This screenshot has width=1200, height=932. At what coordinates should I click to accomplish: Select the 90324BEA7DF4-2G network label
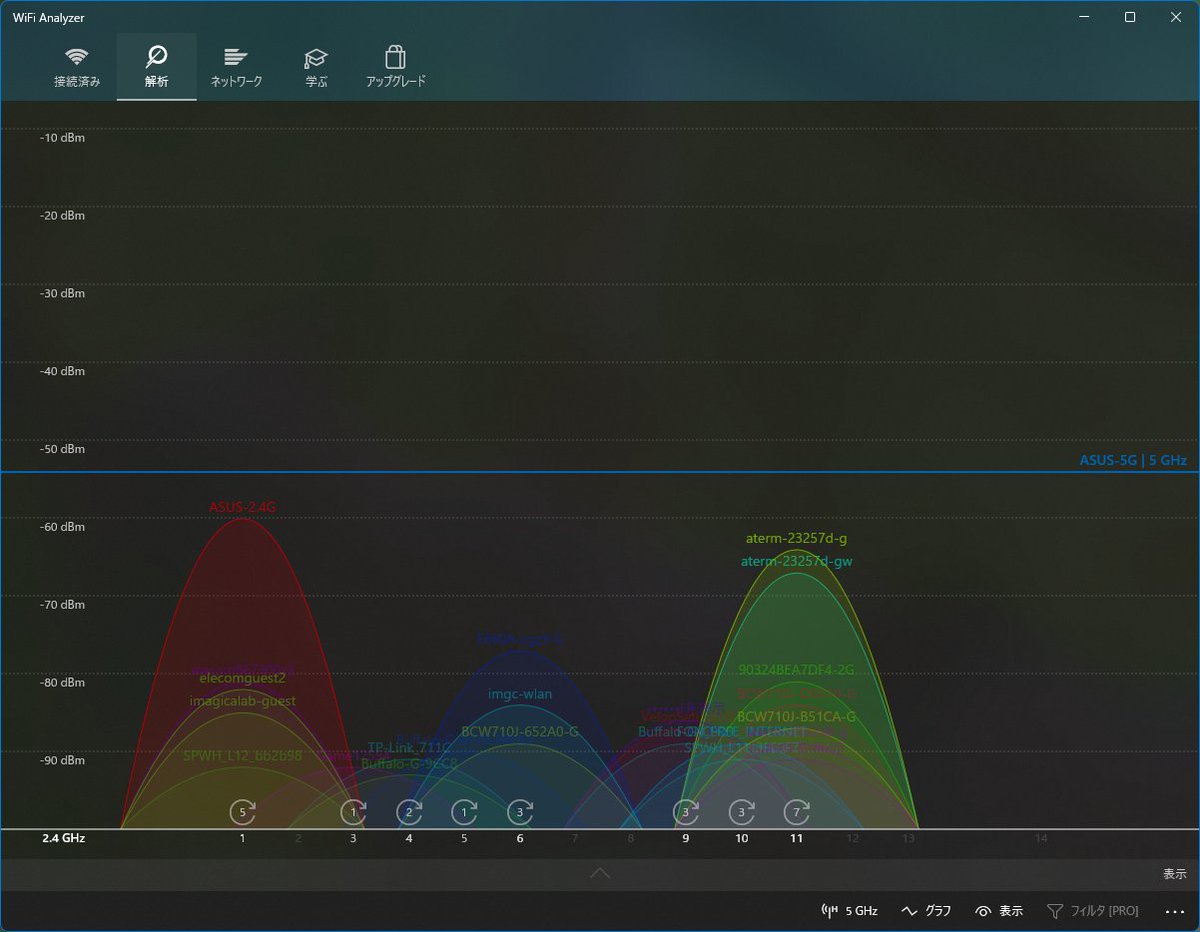[x=796, y=670]
